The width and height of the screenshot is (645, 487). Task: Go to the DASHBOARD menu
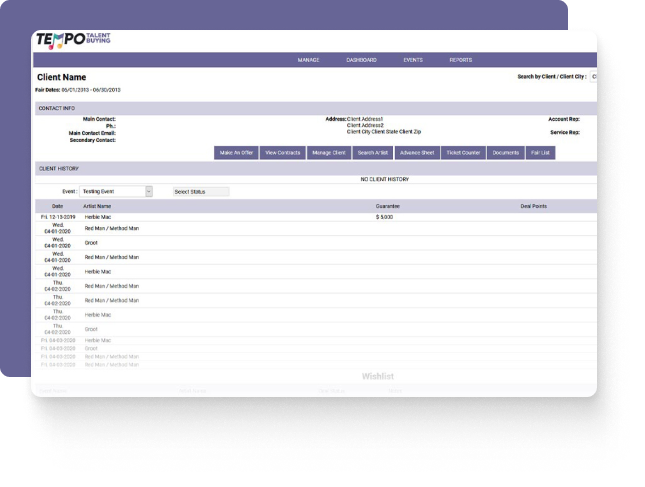(x=361, y=60)
